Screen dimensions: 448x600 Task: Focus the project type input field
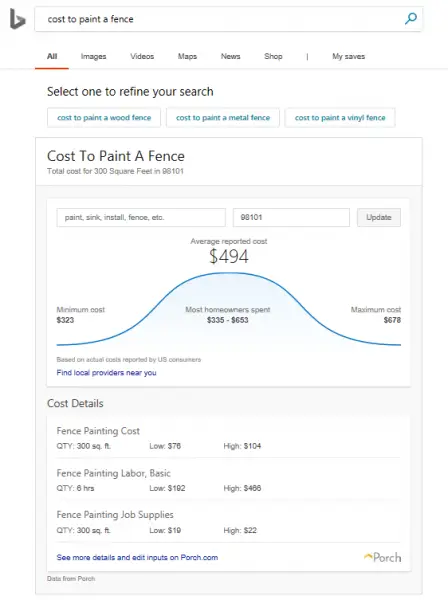tap(141, 217)
